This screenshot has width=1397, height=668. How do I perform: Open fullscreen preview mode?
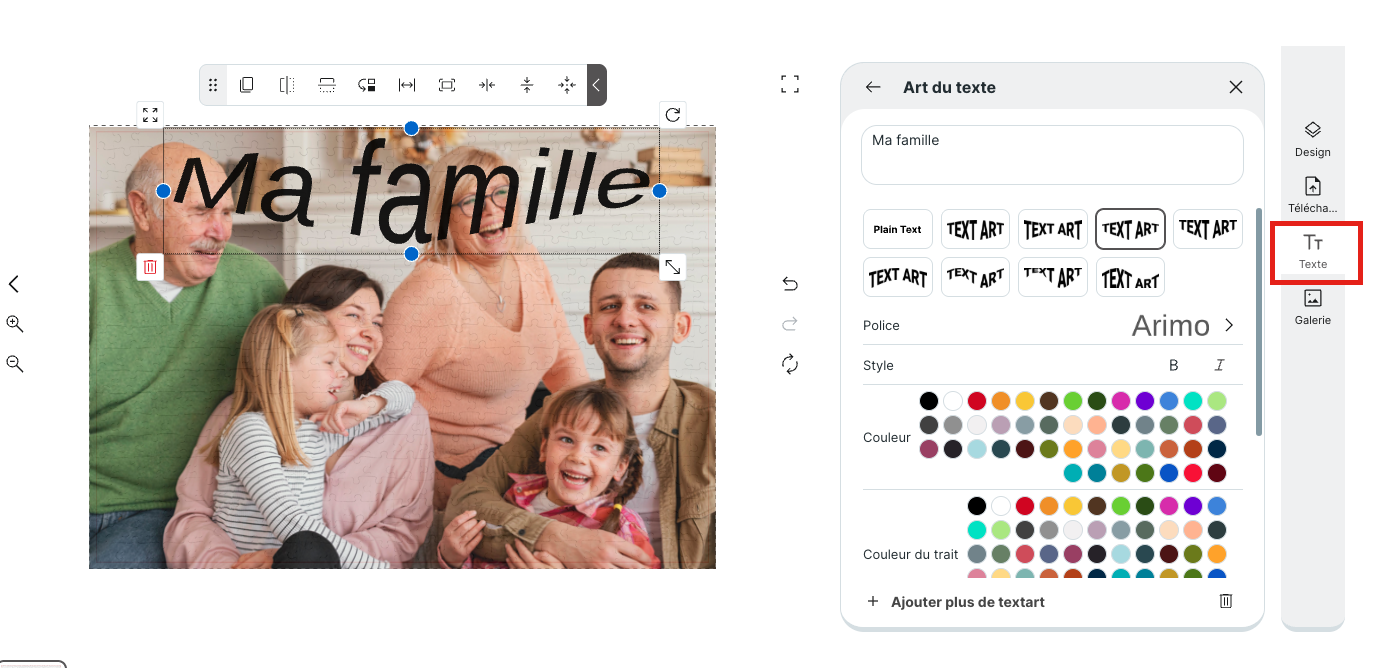pos(790,84)
